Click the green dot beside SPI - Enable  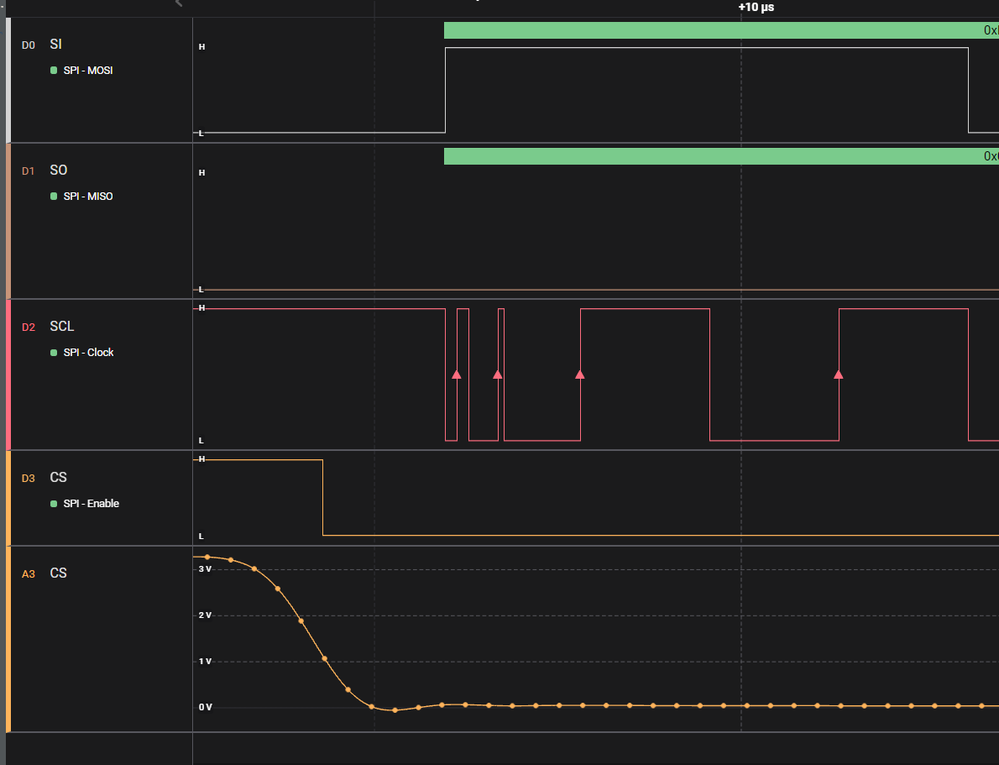pos(54,503)
